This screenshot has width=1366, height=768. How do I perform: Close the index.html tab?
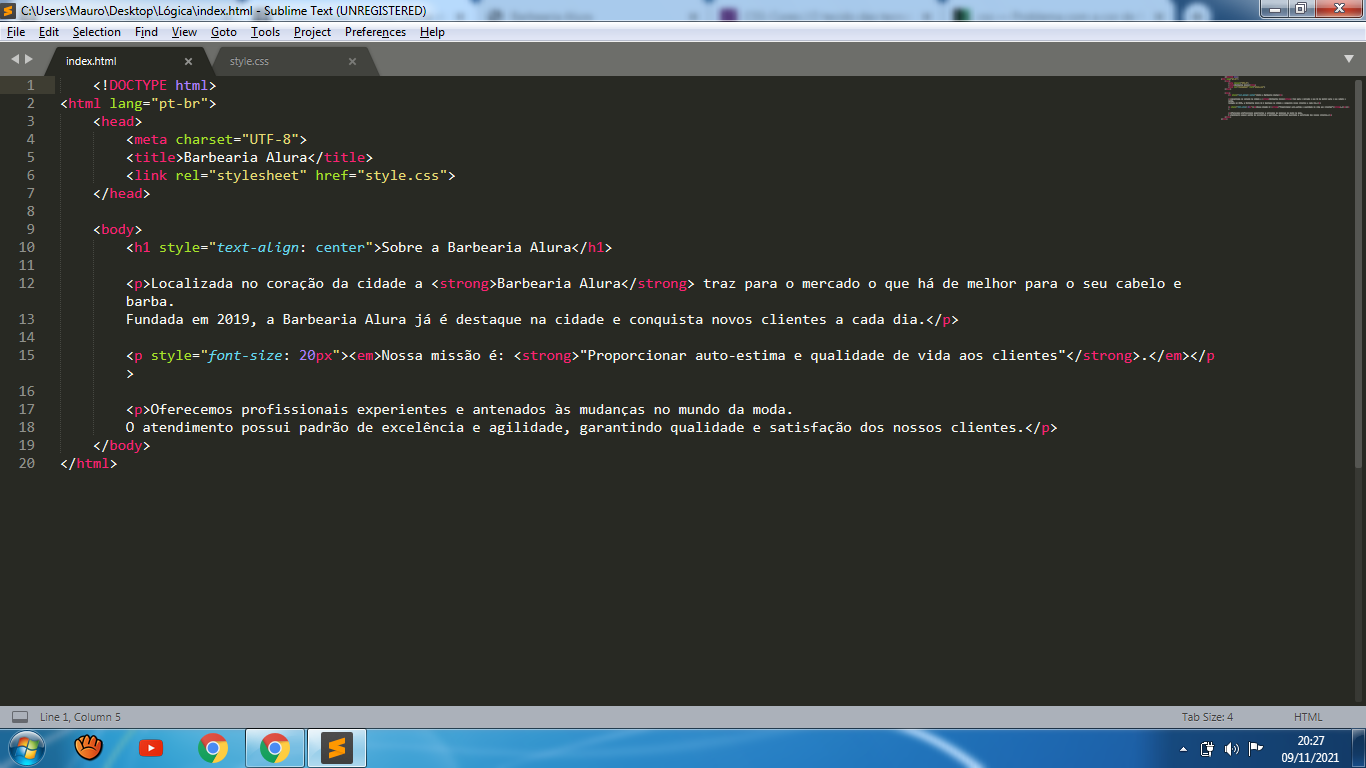188,61
